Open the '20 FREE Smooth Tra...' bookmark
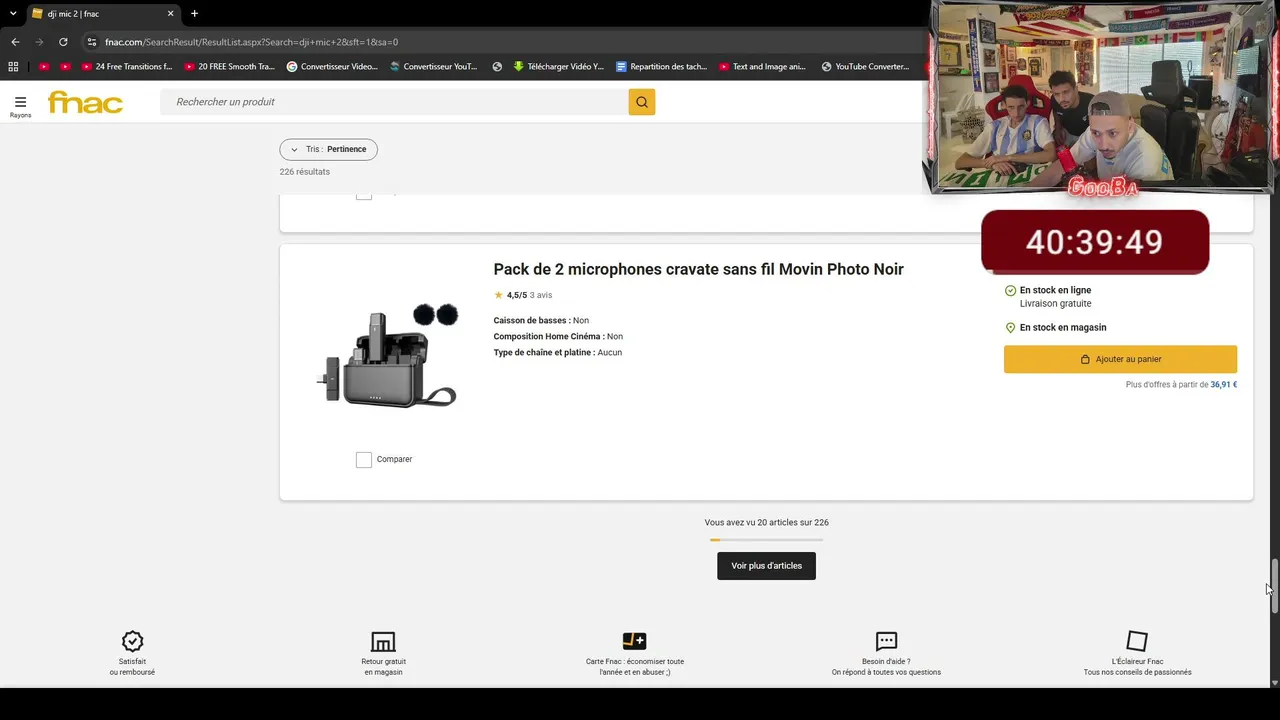The width and height of the screenshot is (1280, 720). (230, 67)
